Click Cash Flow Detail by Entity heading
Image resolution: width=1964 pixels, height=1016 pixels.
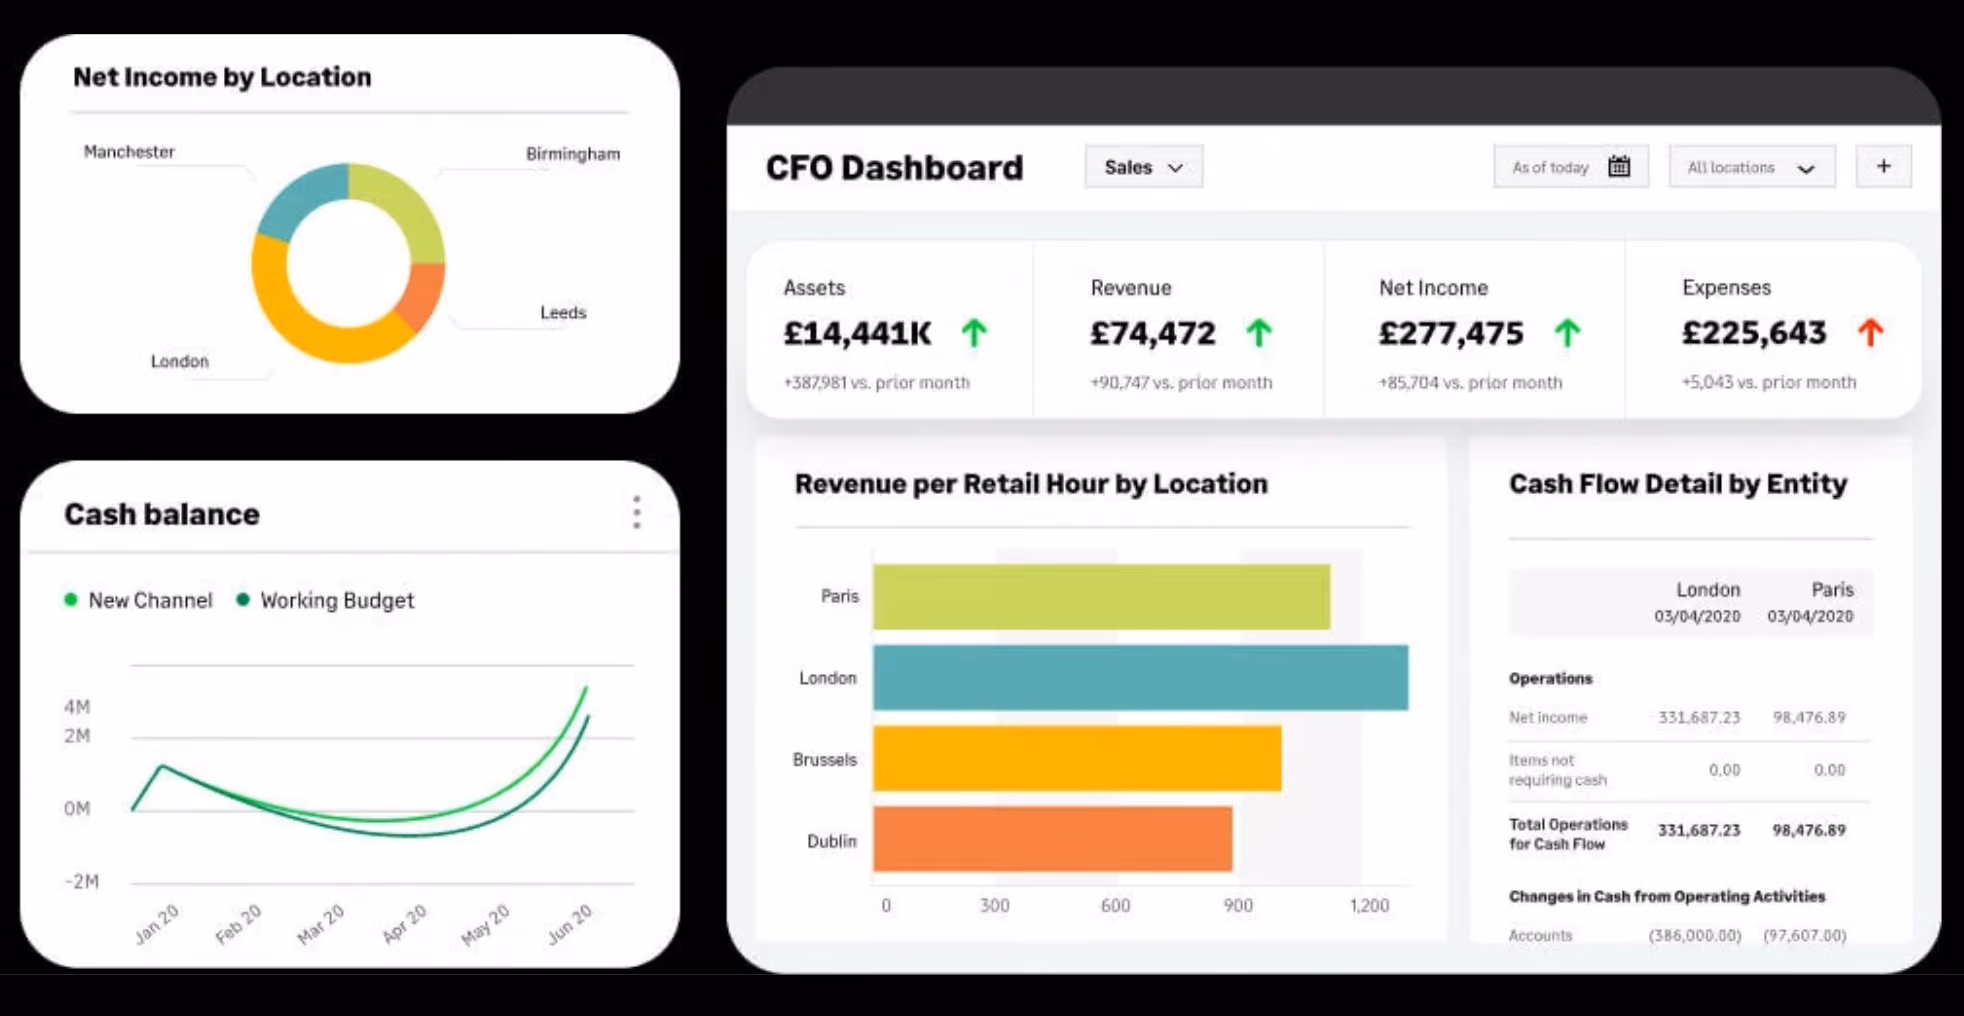click(x=1678, y=484)
